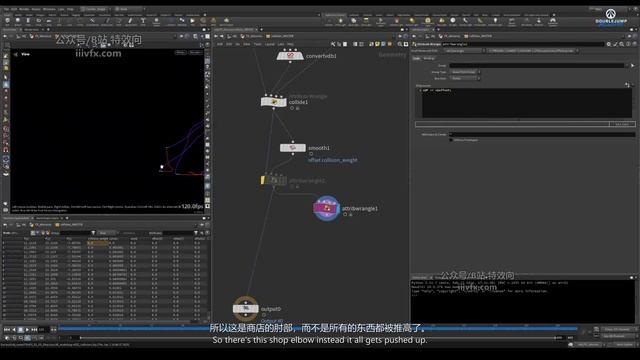Viewport: 640px width, 360px height.
Task: Step to the last frame button
Action: [34, 329]
